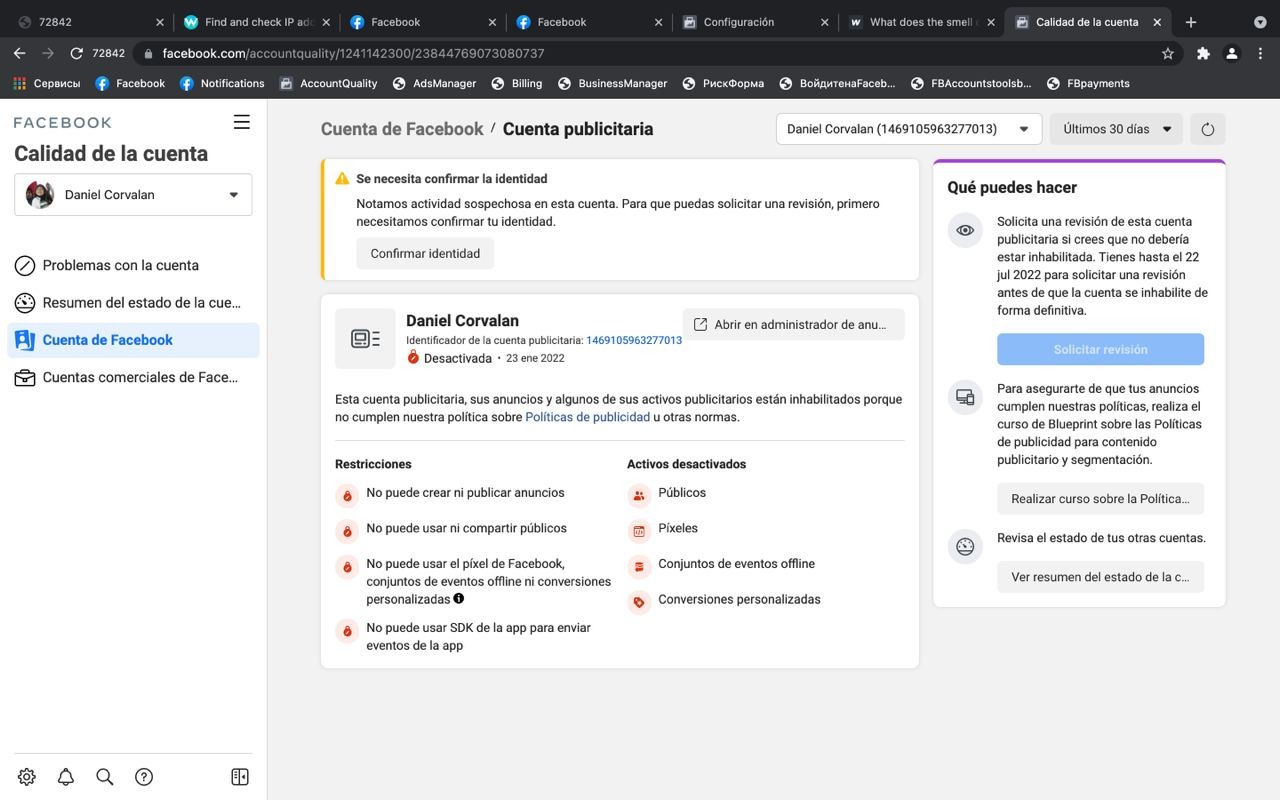Click the refresh data button beside date range
Image resolution: width=1280 pixels, height=800 pixels.
point(1208,129)
